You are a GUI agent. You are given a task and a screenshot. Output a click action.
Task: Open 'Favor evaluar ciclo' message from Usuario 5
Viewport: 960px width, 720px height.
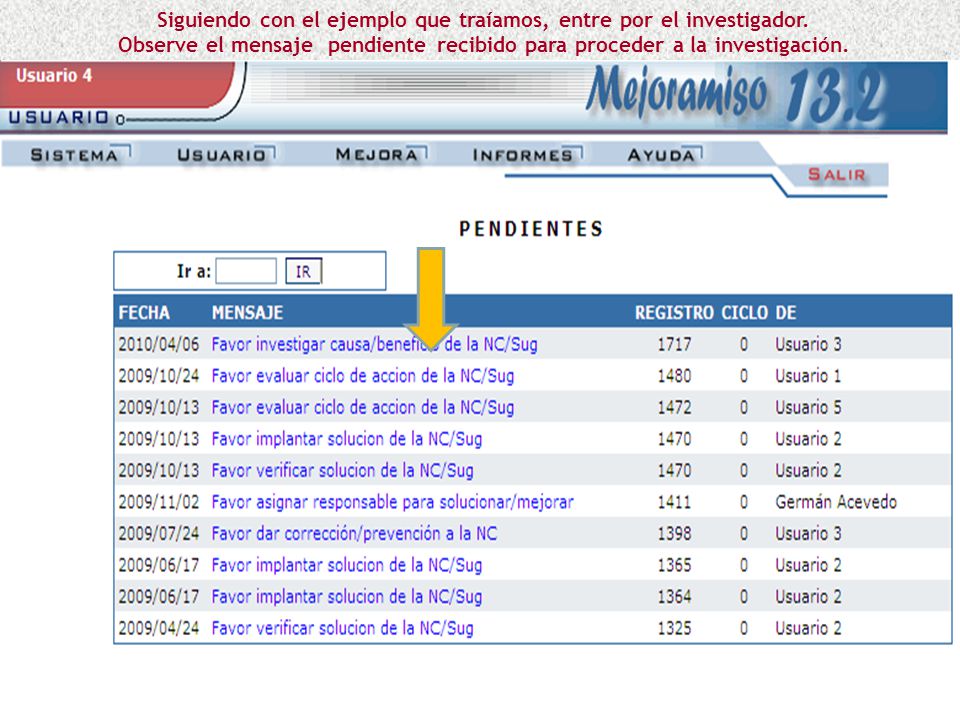pos(362,407)
